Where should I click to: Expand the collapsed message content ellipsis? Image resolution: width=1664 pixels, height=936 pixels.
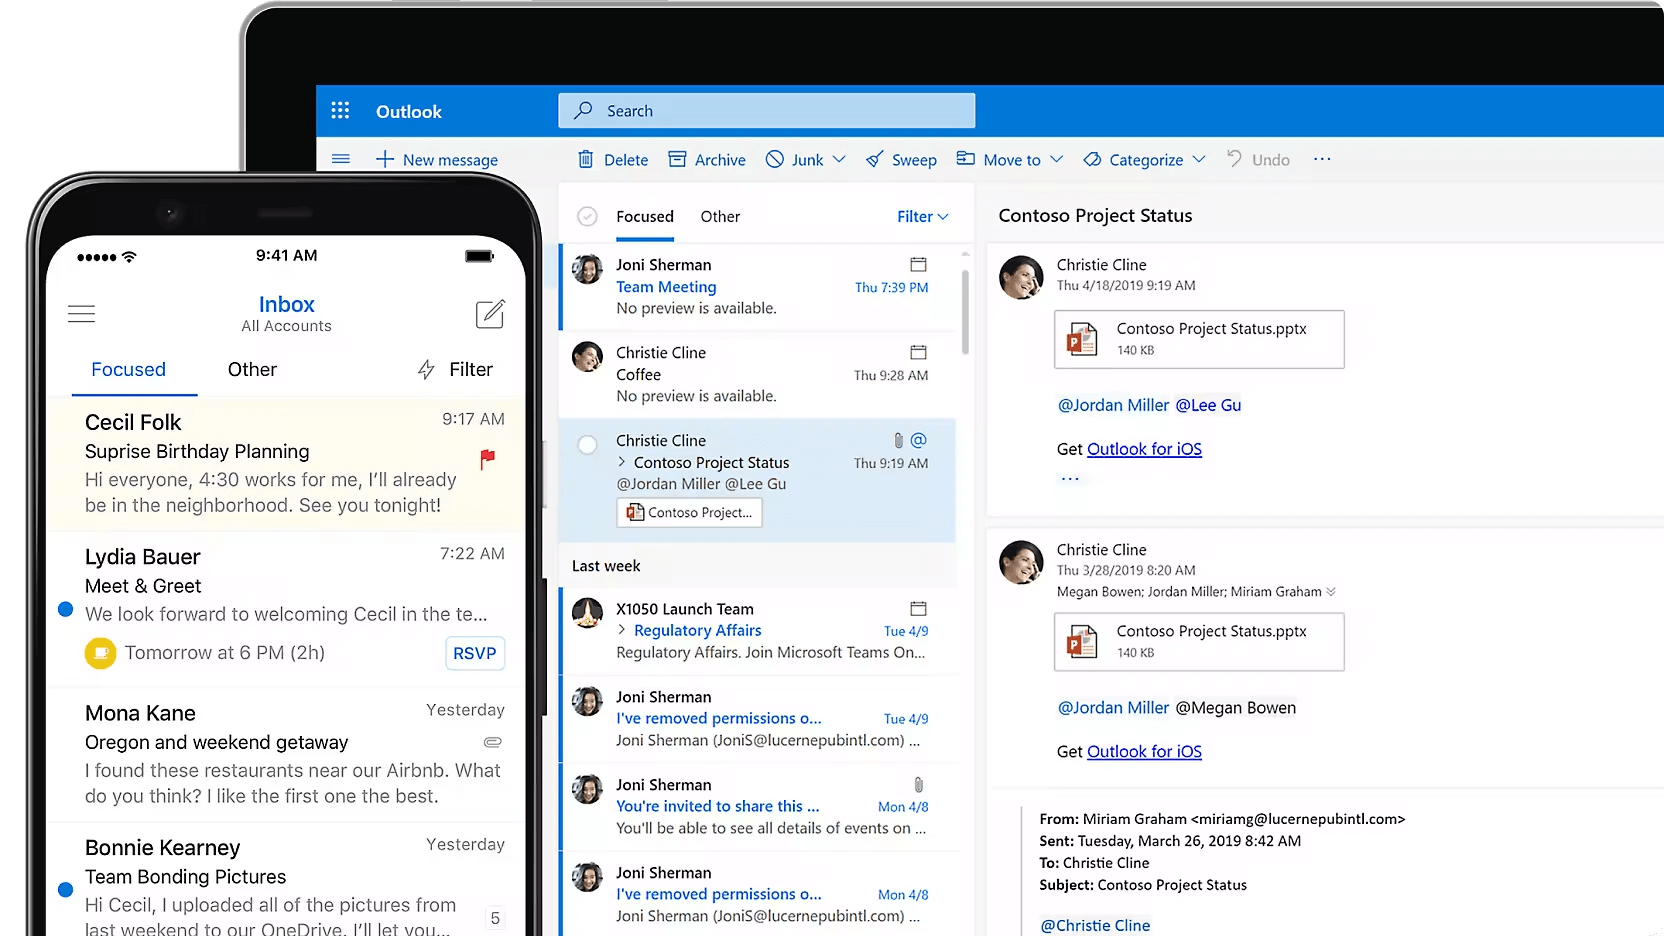1070,479
